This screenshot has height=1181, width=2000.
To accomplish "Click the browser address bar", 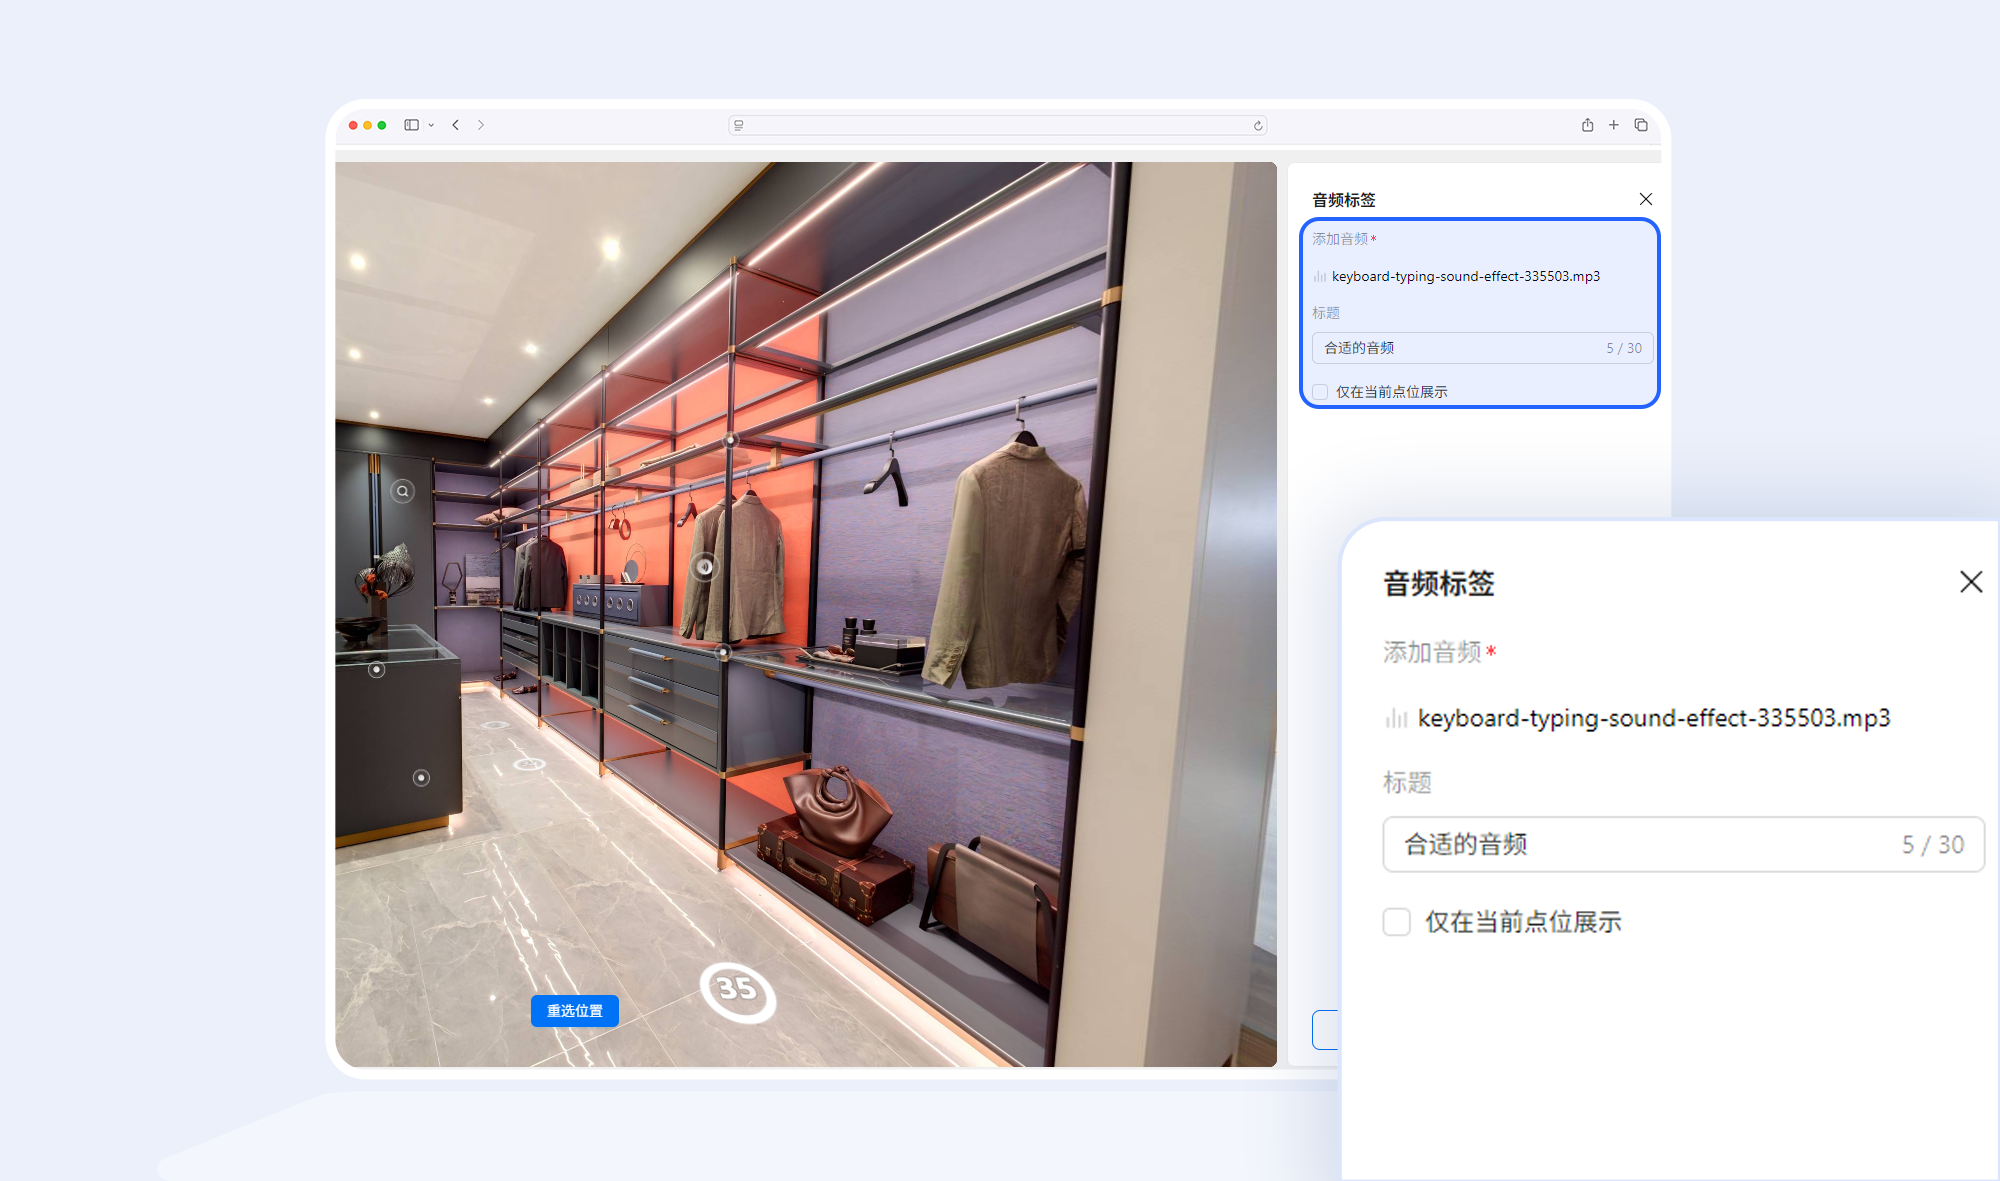I will [x=997, y=125].
